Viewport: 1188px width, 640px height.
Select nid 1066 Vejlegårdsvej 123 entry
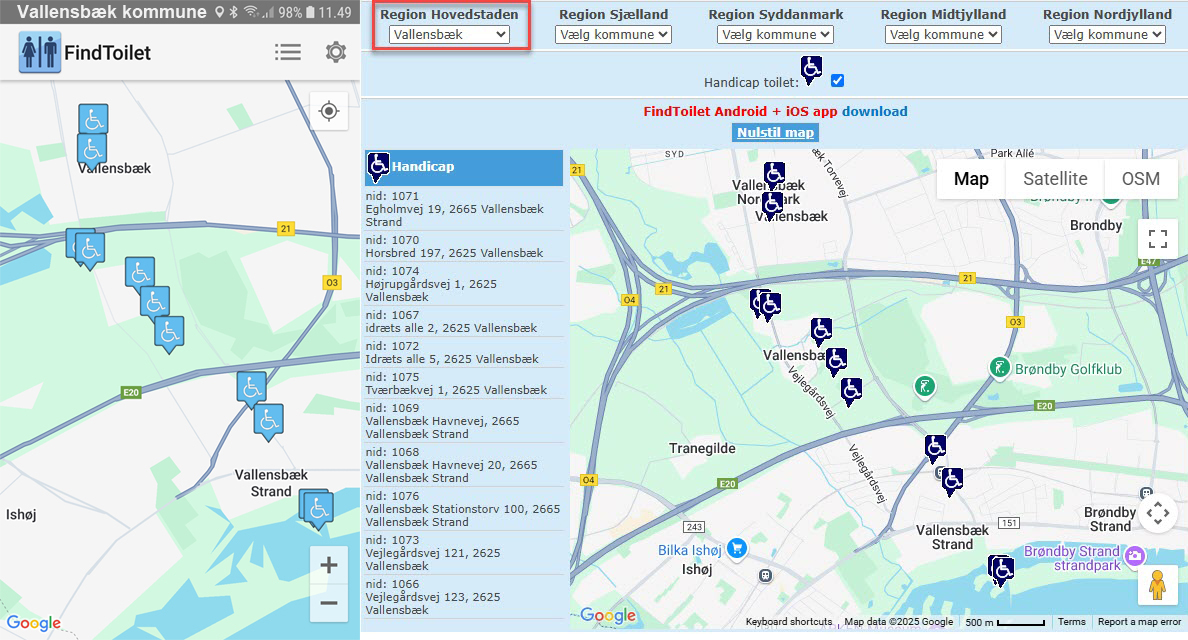pos(464,597)
